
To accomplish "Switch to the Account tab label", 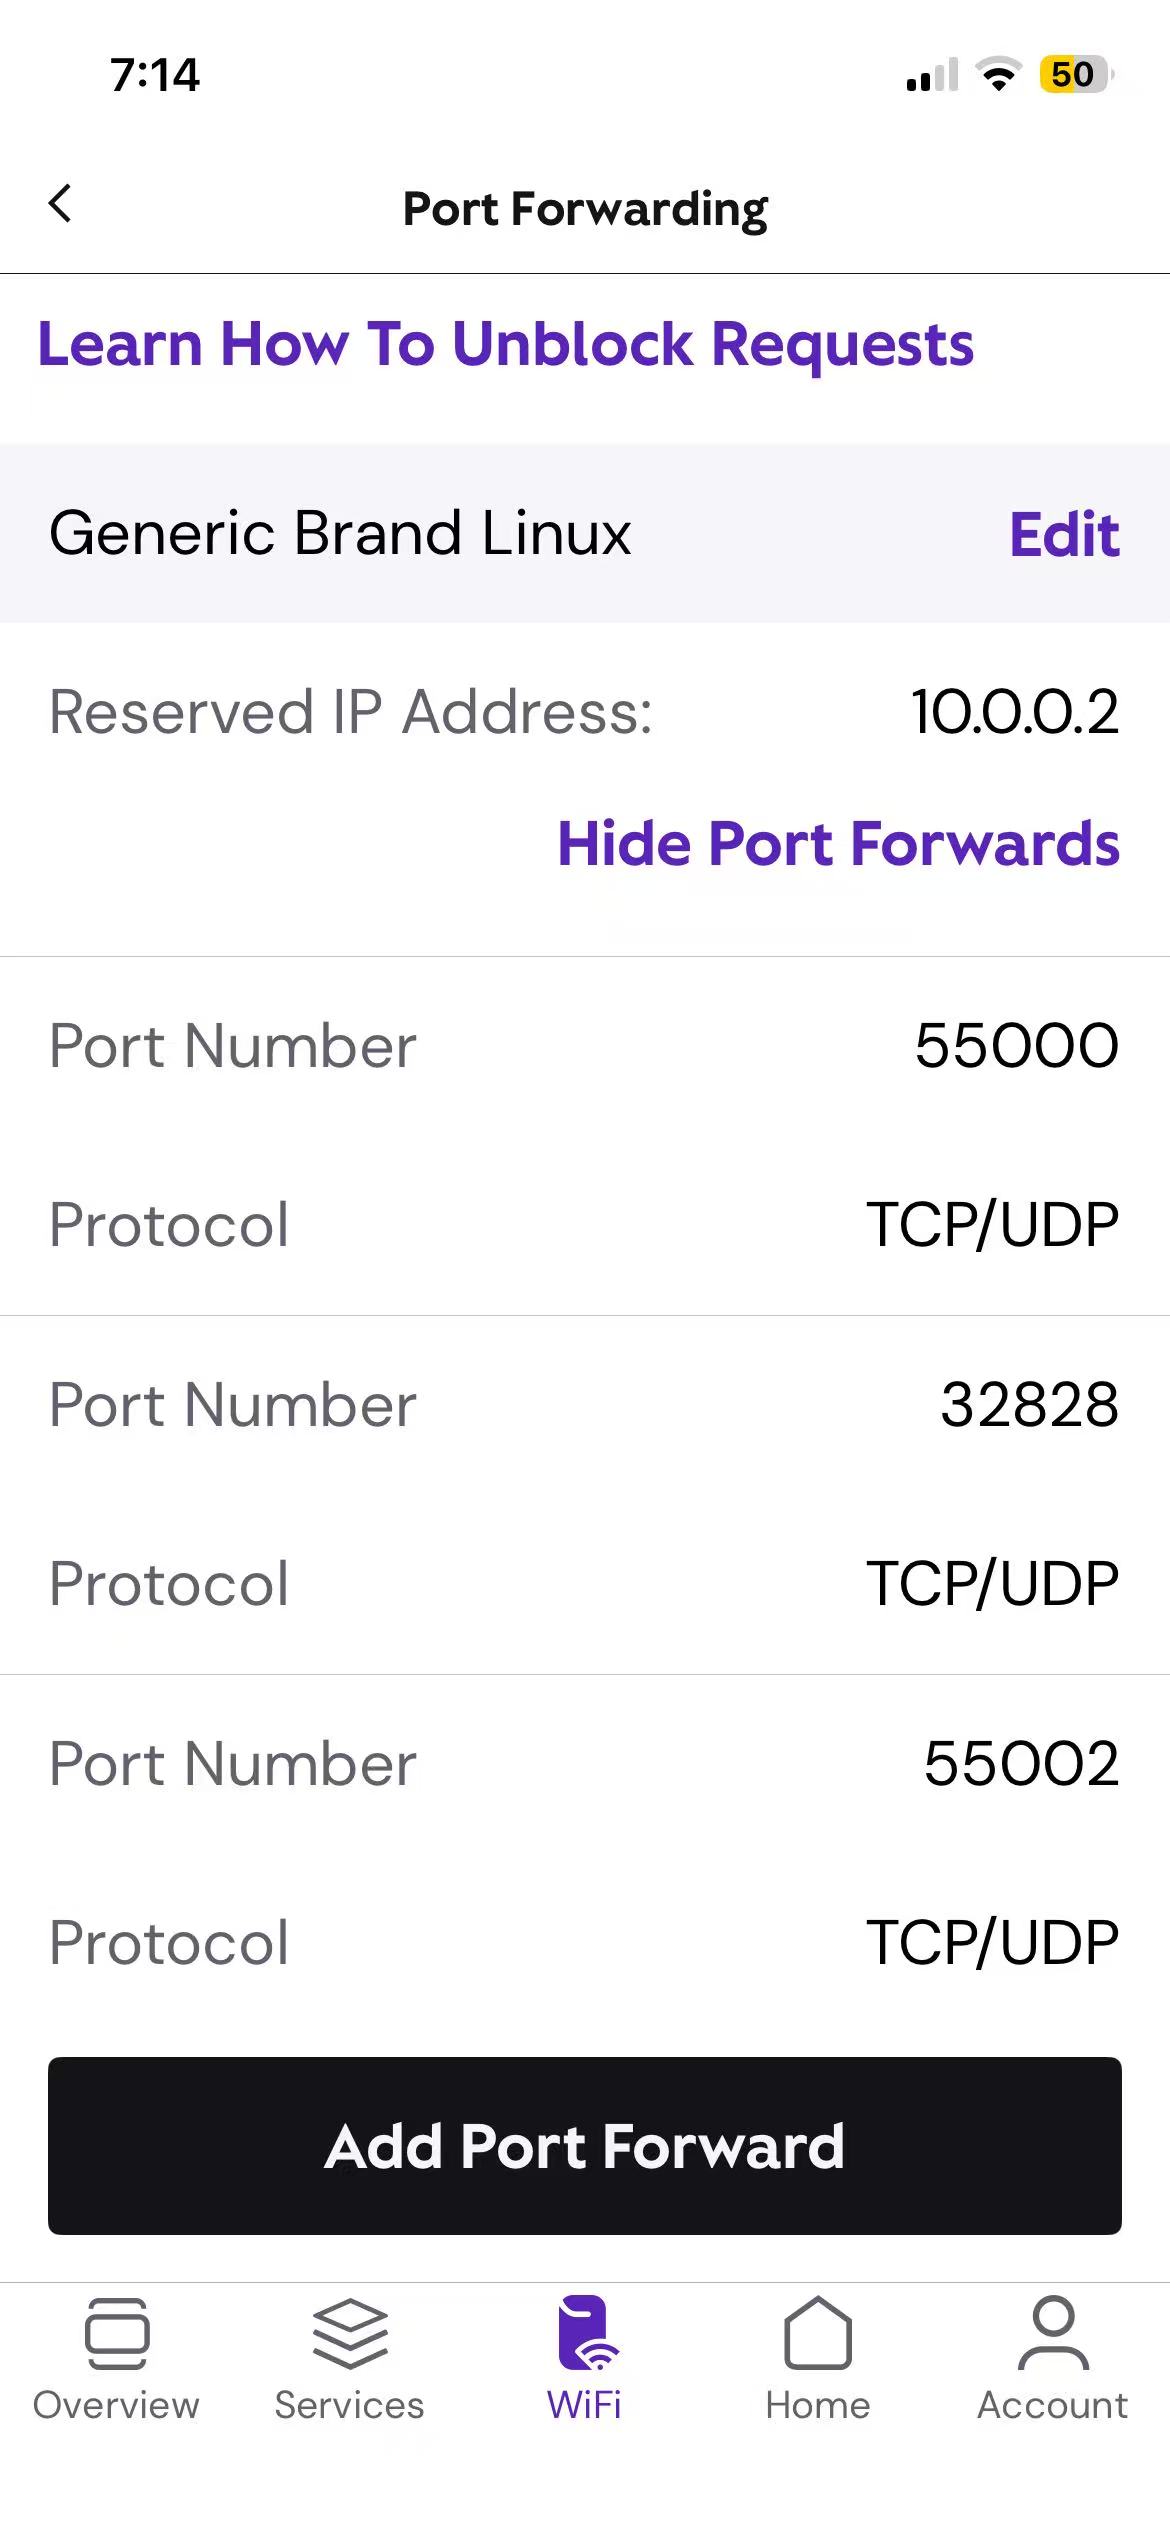I will point(1053,2405).
